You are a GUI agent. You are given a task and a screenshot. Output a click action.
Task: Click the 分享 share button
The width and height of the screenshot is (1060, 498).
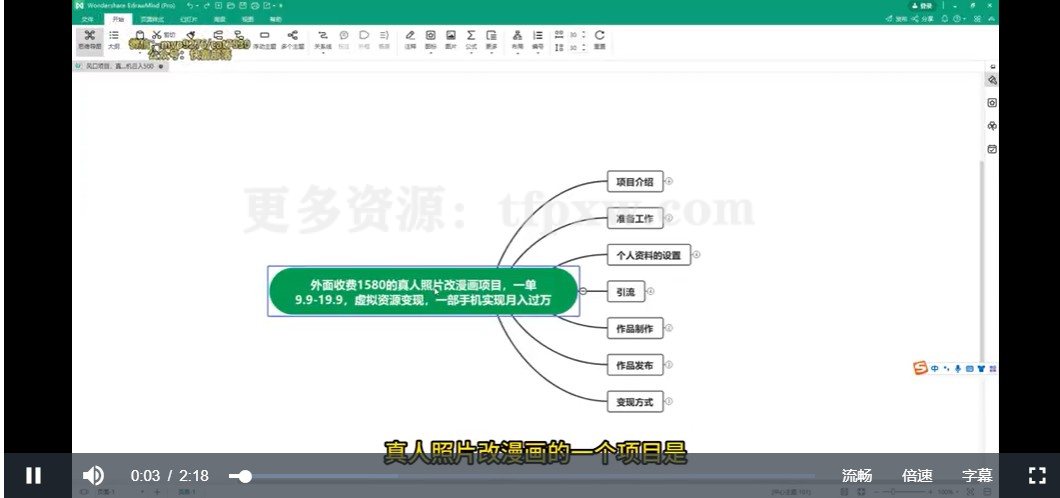tap(922, 19)
